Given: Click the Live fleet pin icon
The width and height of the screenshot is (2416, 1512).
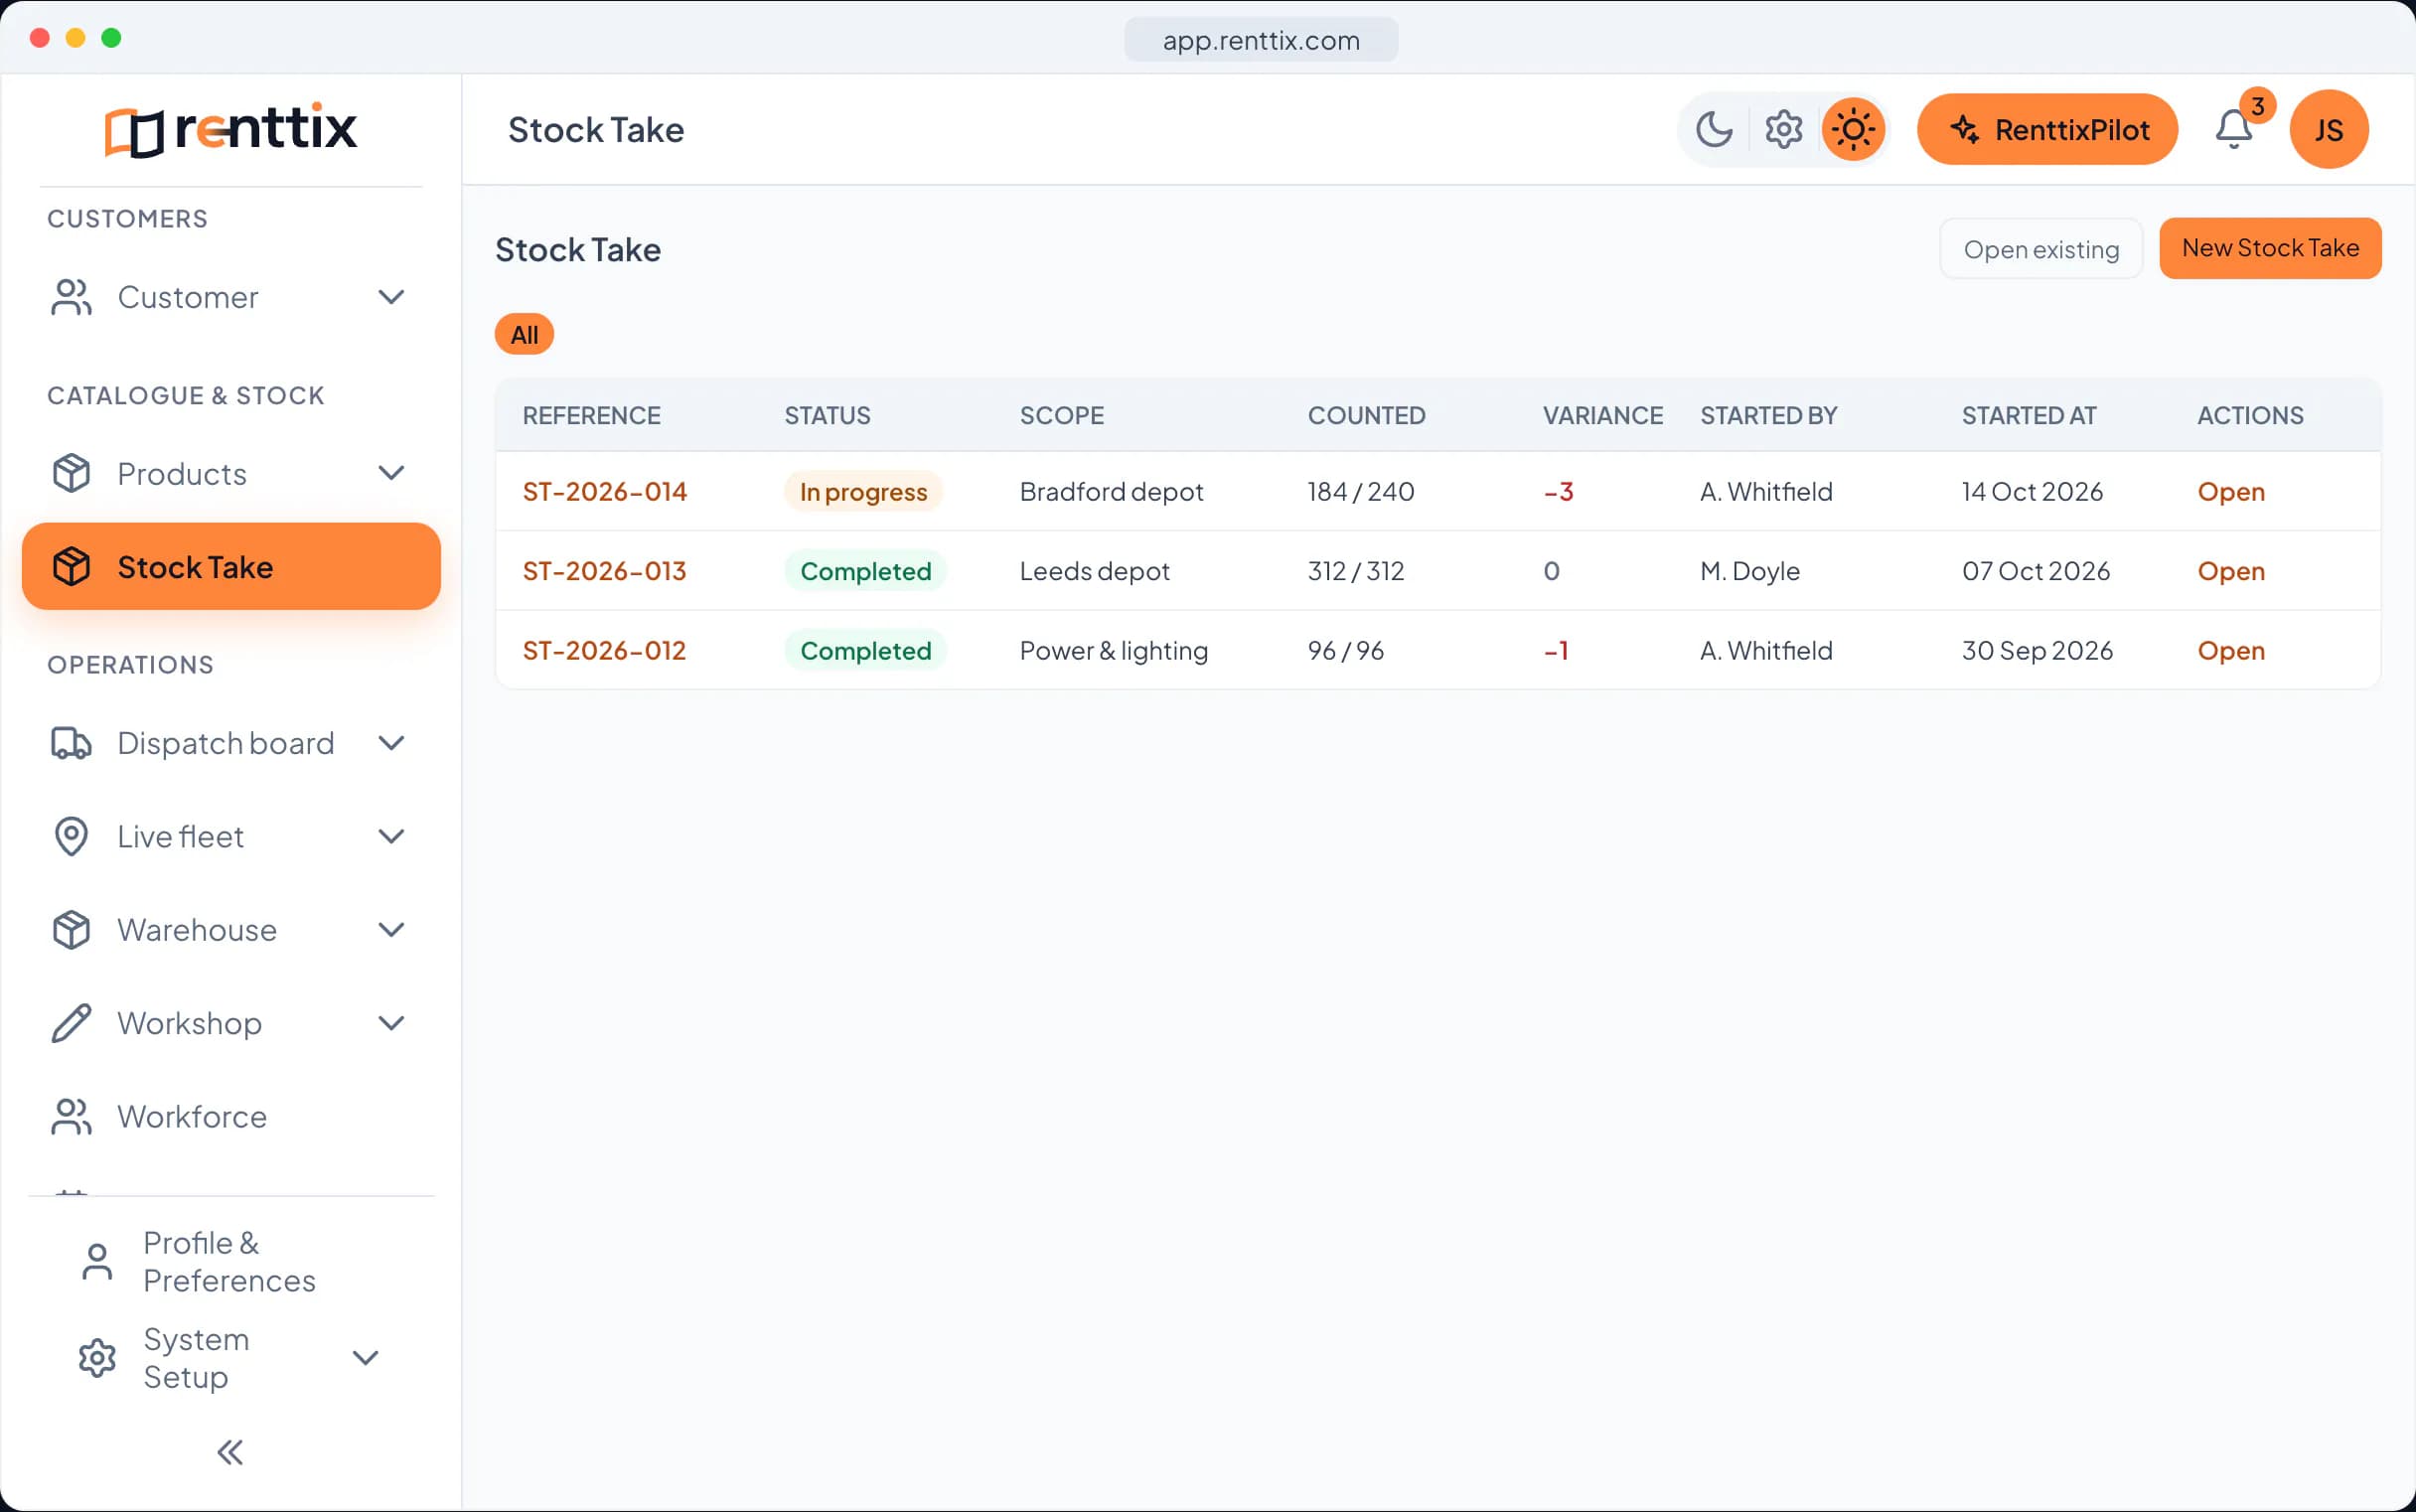Looking at the screenshot, I should click(x=71, y=836).
